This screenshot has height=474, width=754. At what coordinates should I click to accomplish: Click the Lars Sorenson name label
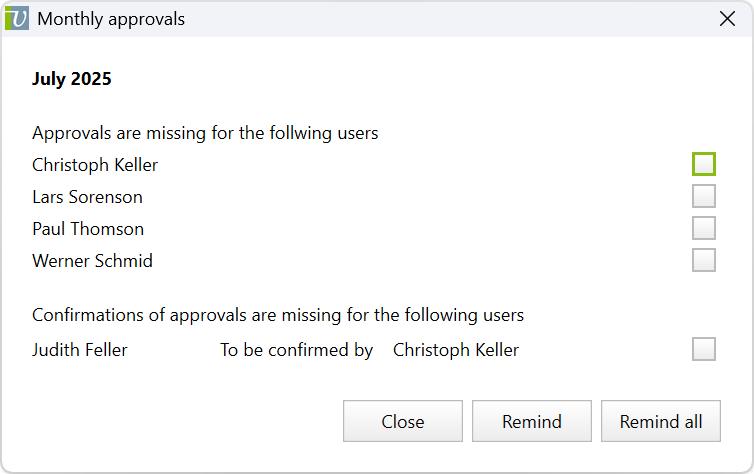pos(87,197)
